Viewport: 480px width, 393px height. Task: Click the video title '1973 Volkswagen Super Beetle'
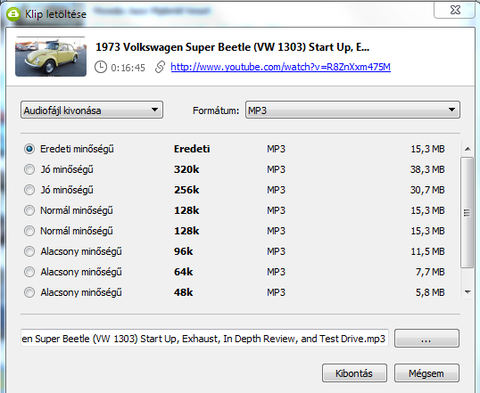tap(232, 47)
